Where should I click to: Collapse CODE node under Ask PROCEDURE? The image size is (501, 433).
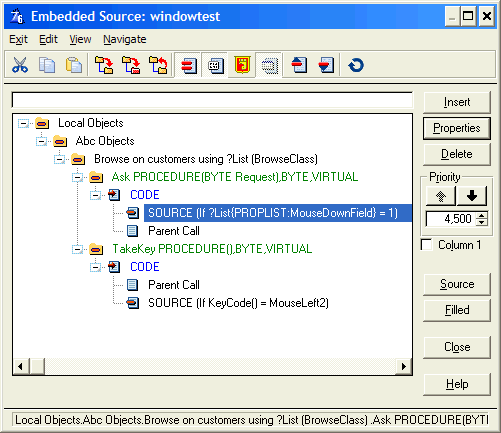[95, 195]
